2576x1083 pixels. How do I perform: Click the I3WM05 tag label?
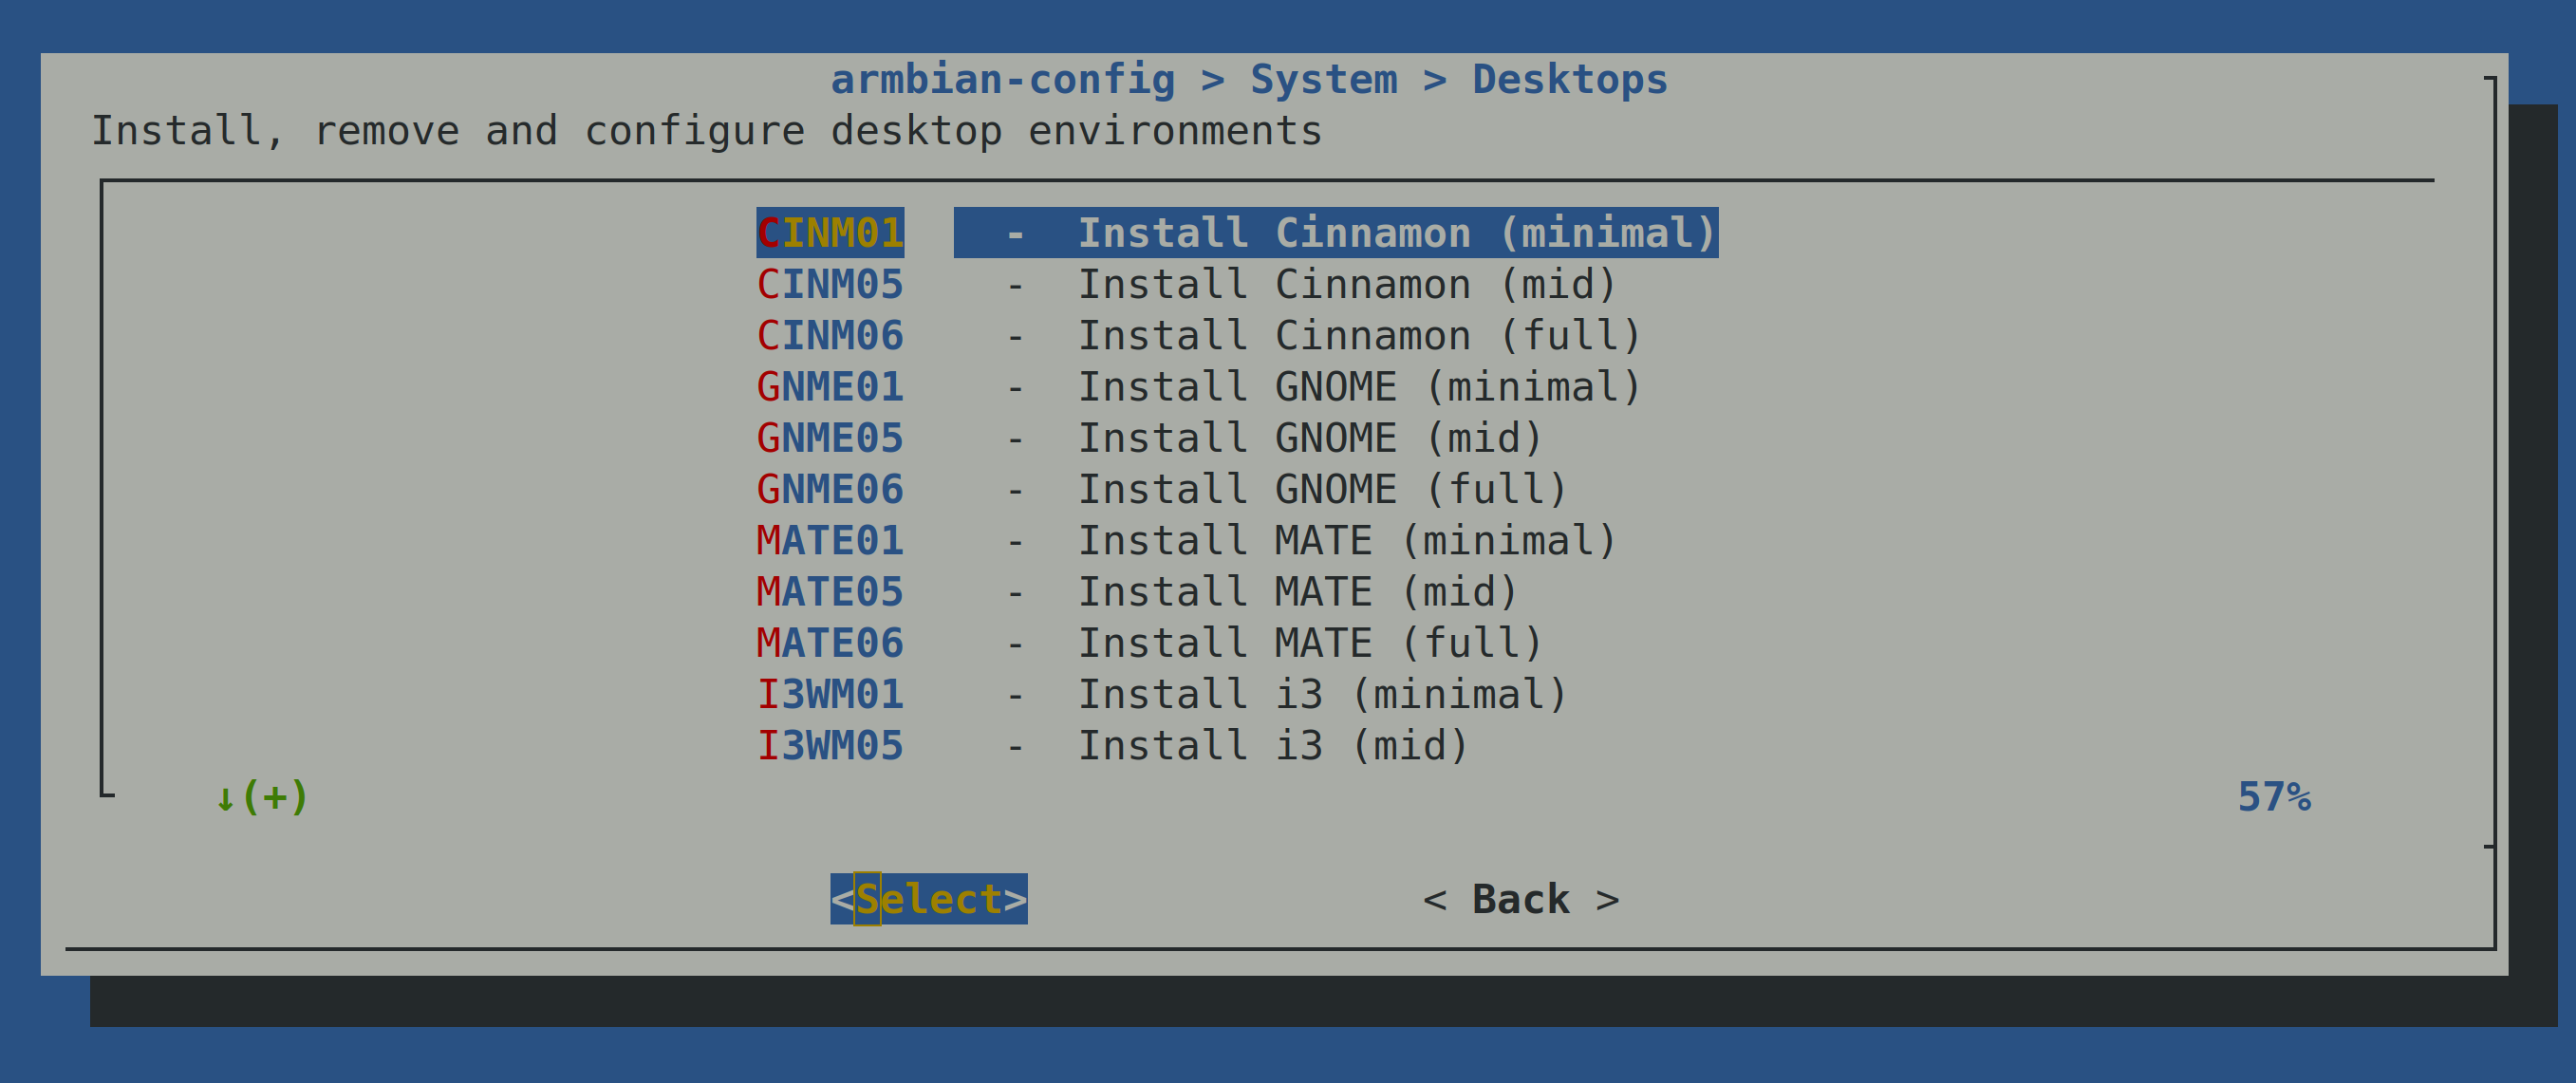(x=830, y=746)
